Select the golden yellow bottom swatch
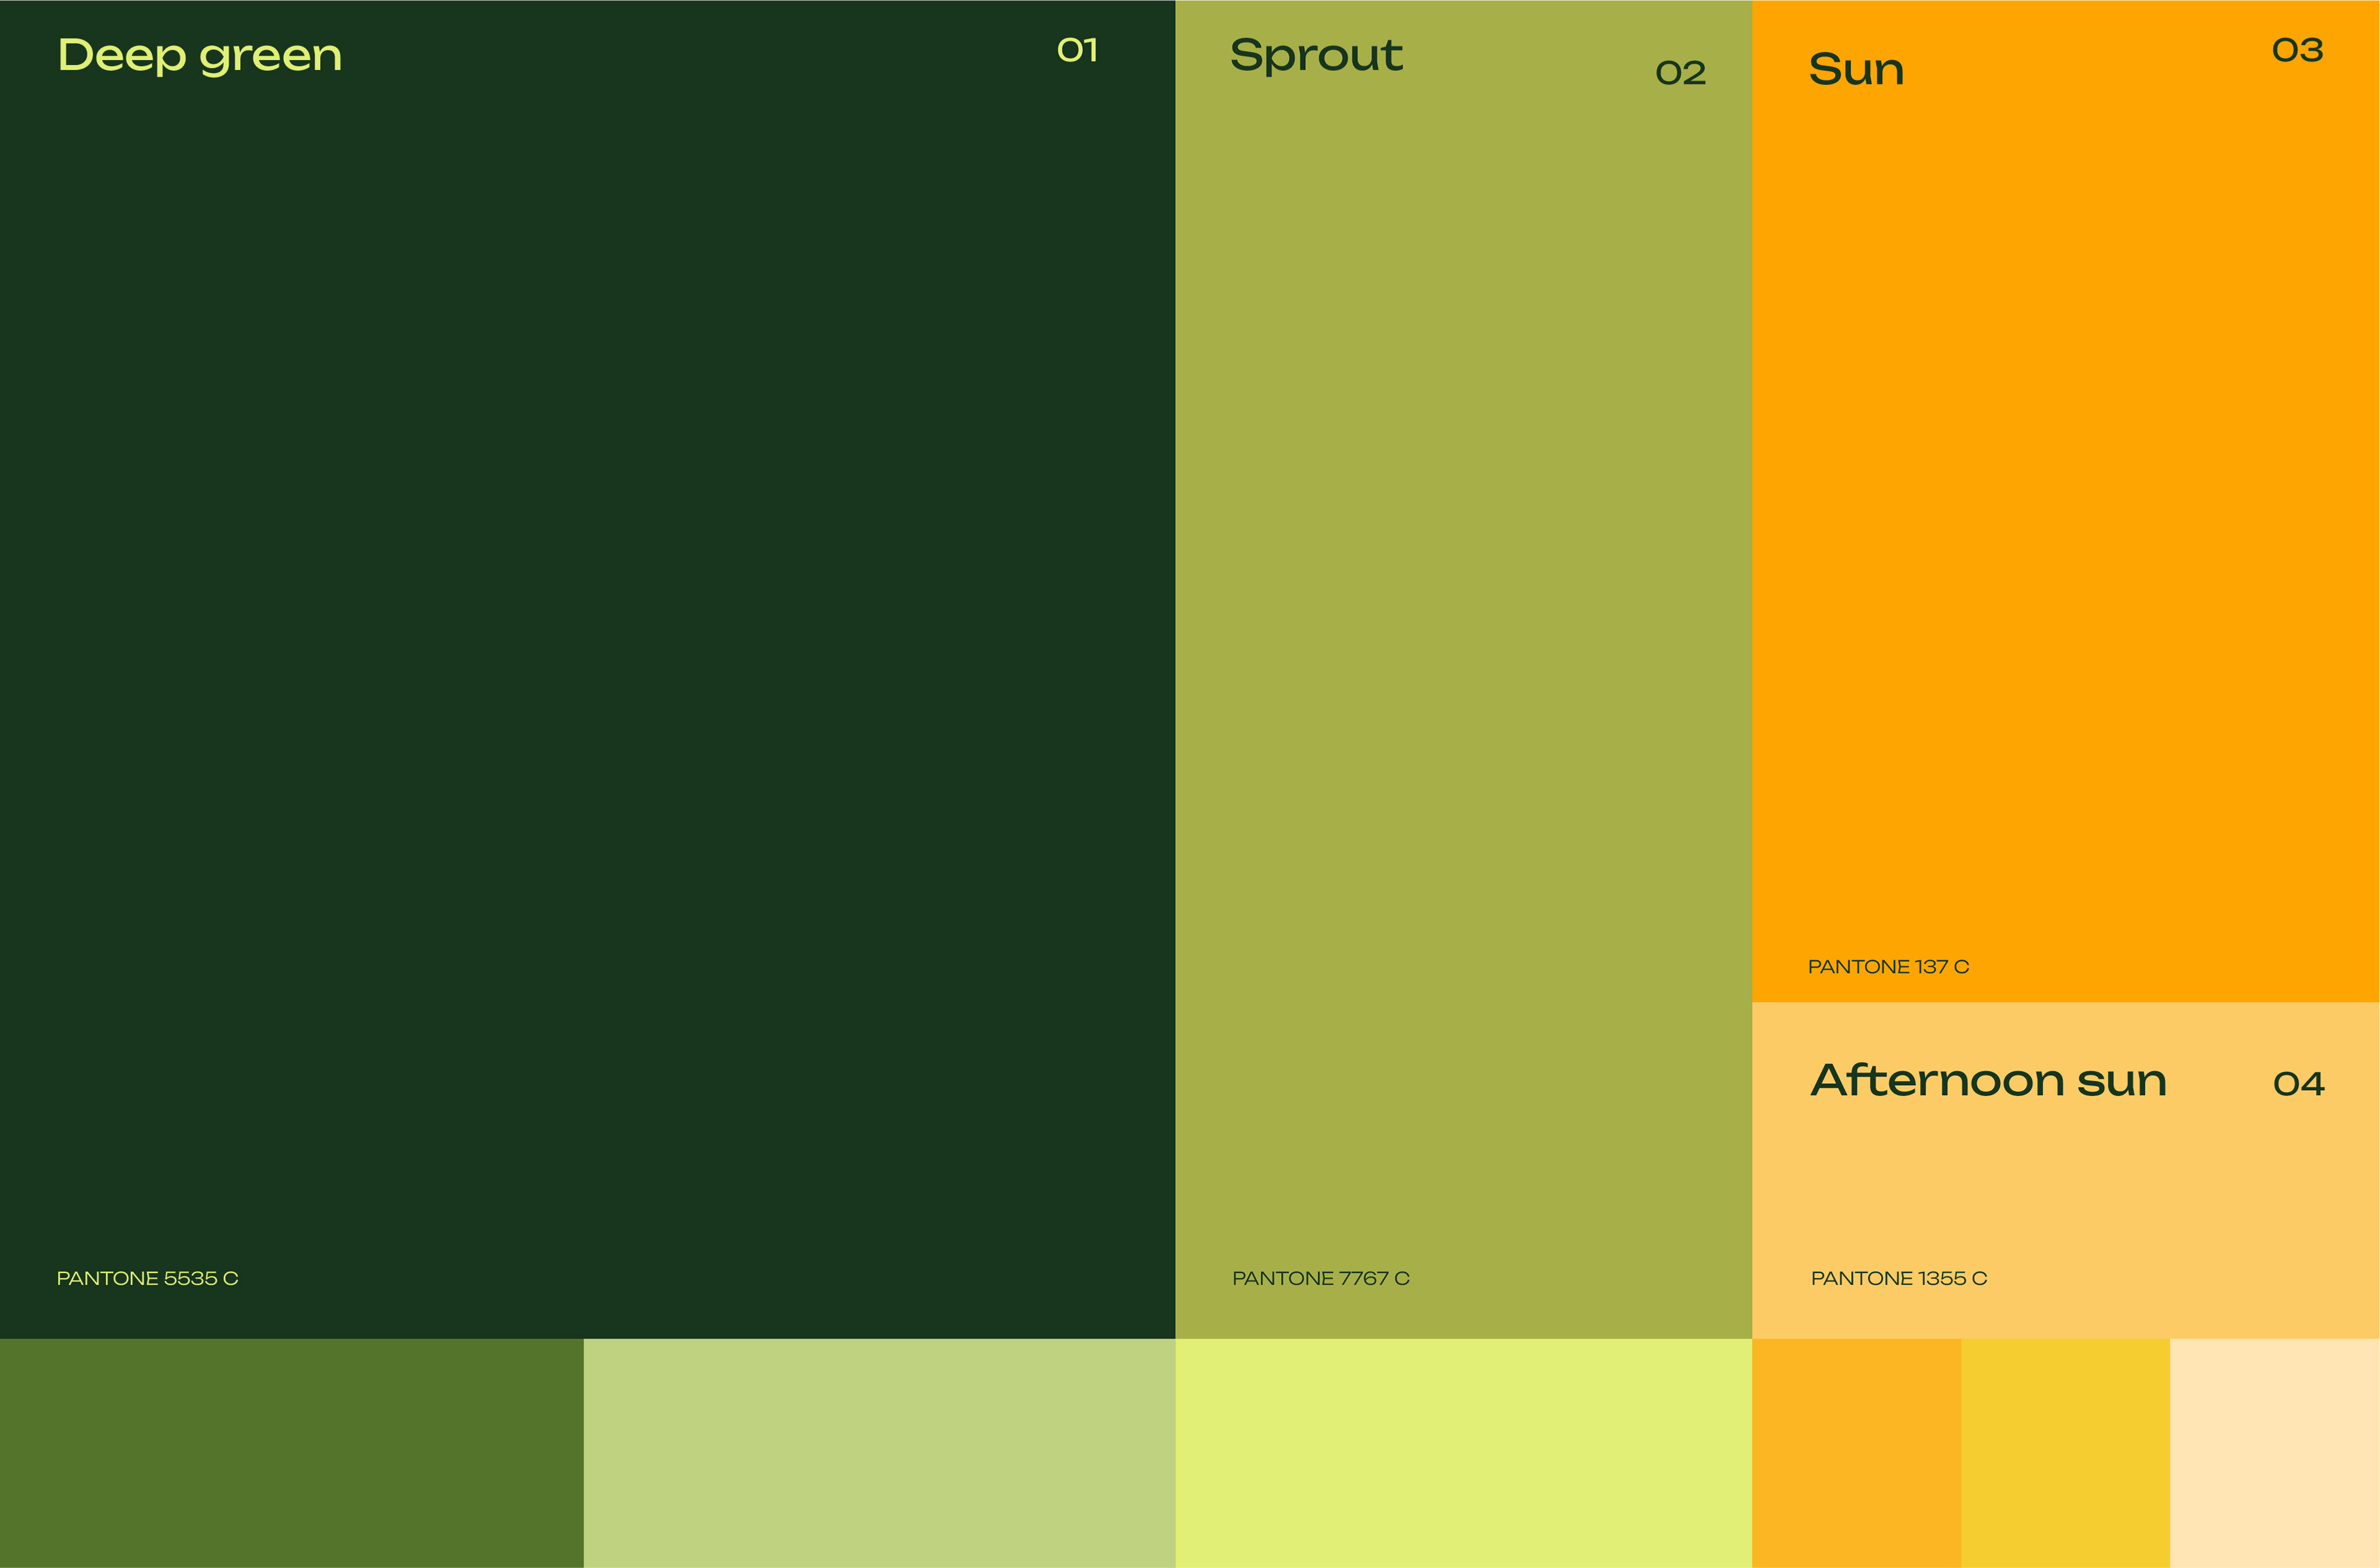 click(2065, 1453)
